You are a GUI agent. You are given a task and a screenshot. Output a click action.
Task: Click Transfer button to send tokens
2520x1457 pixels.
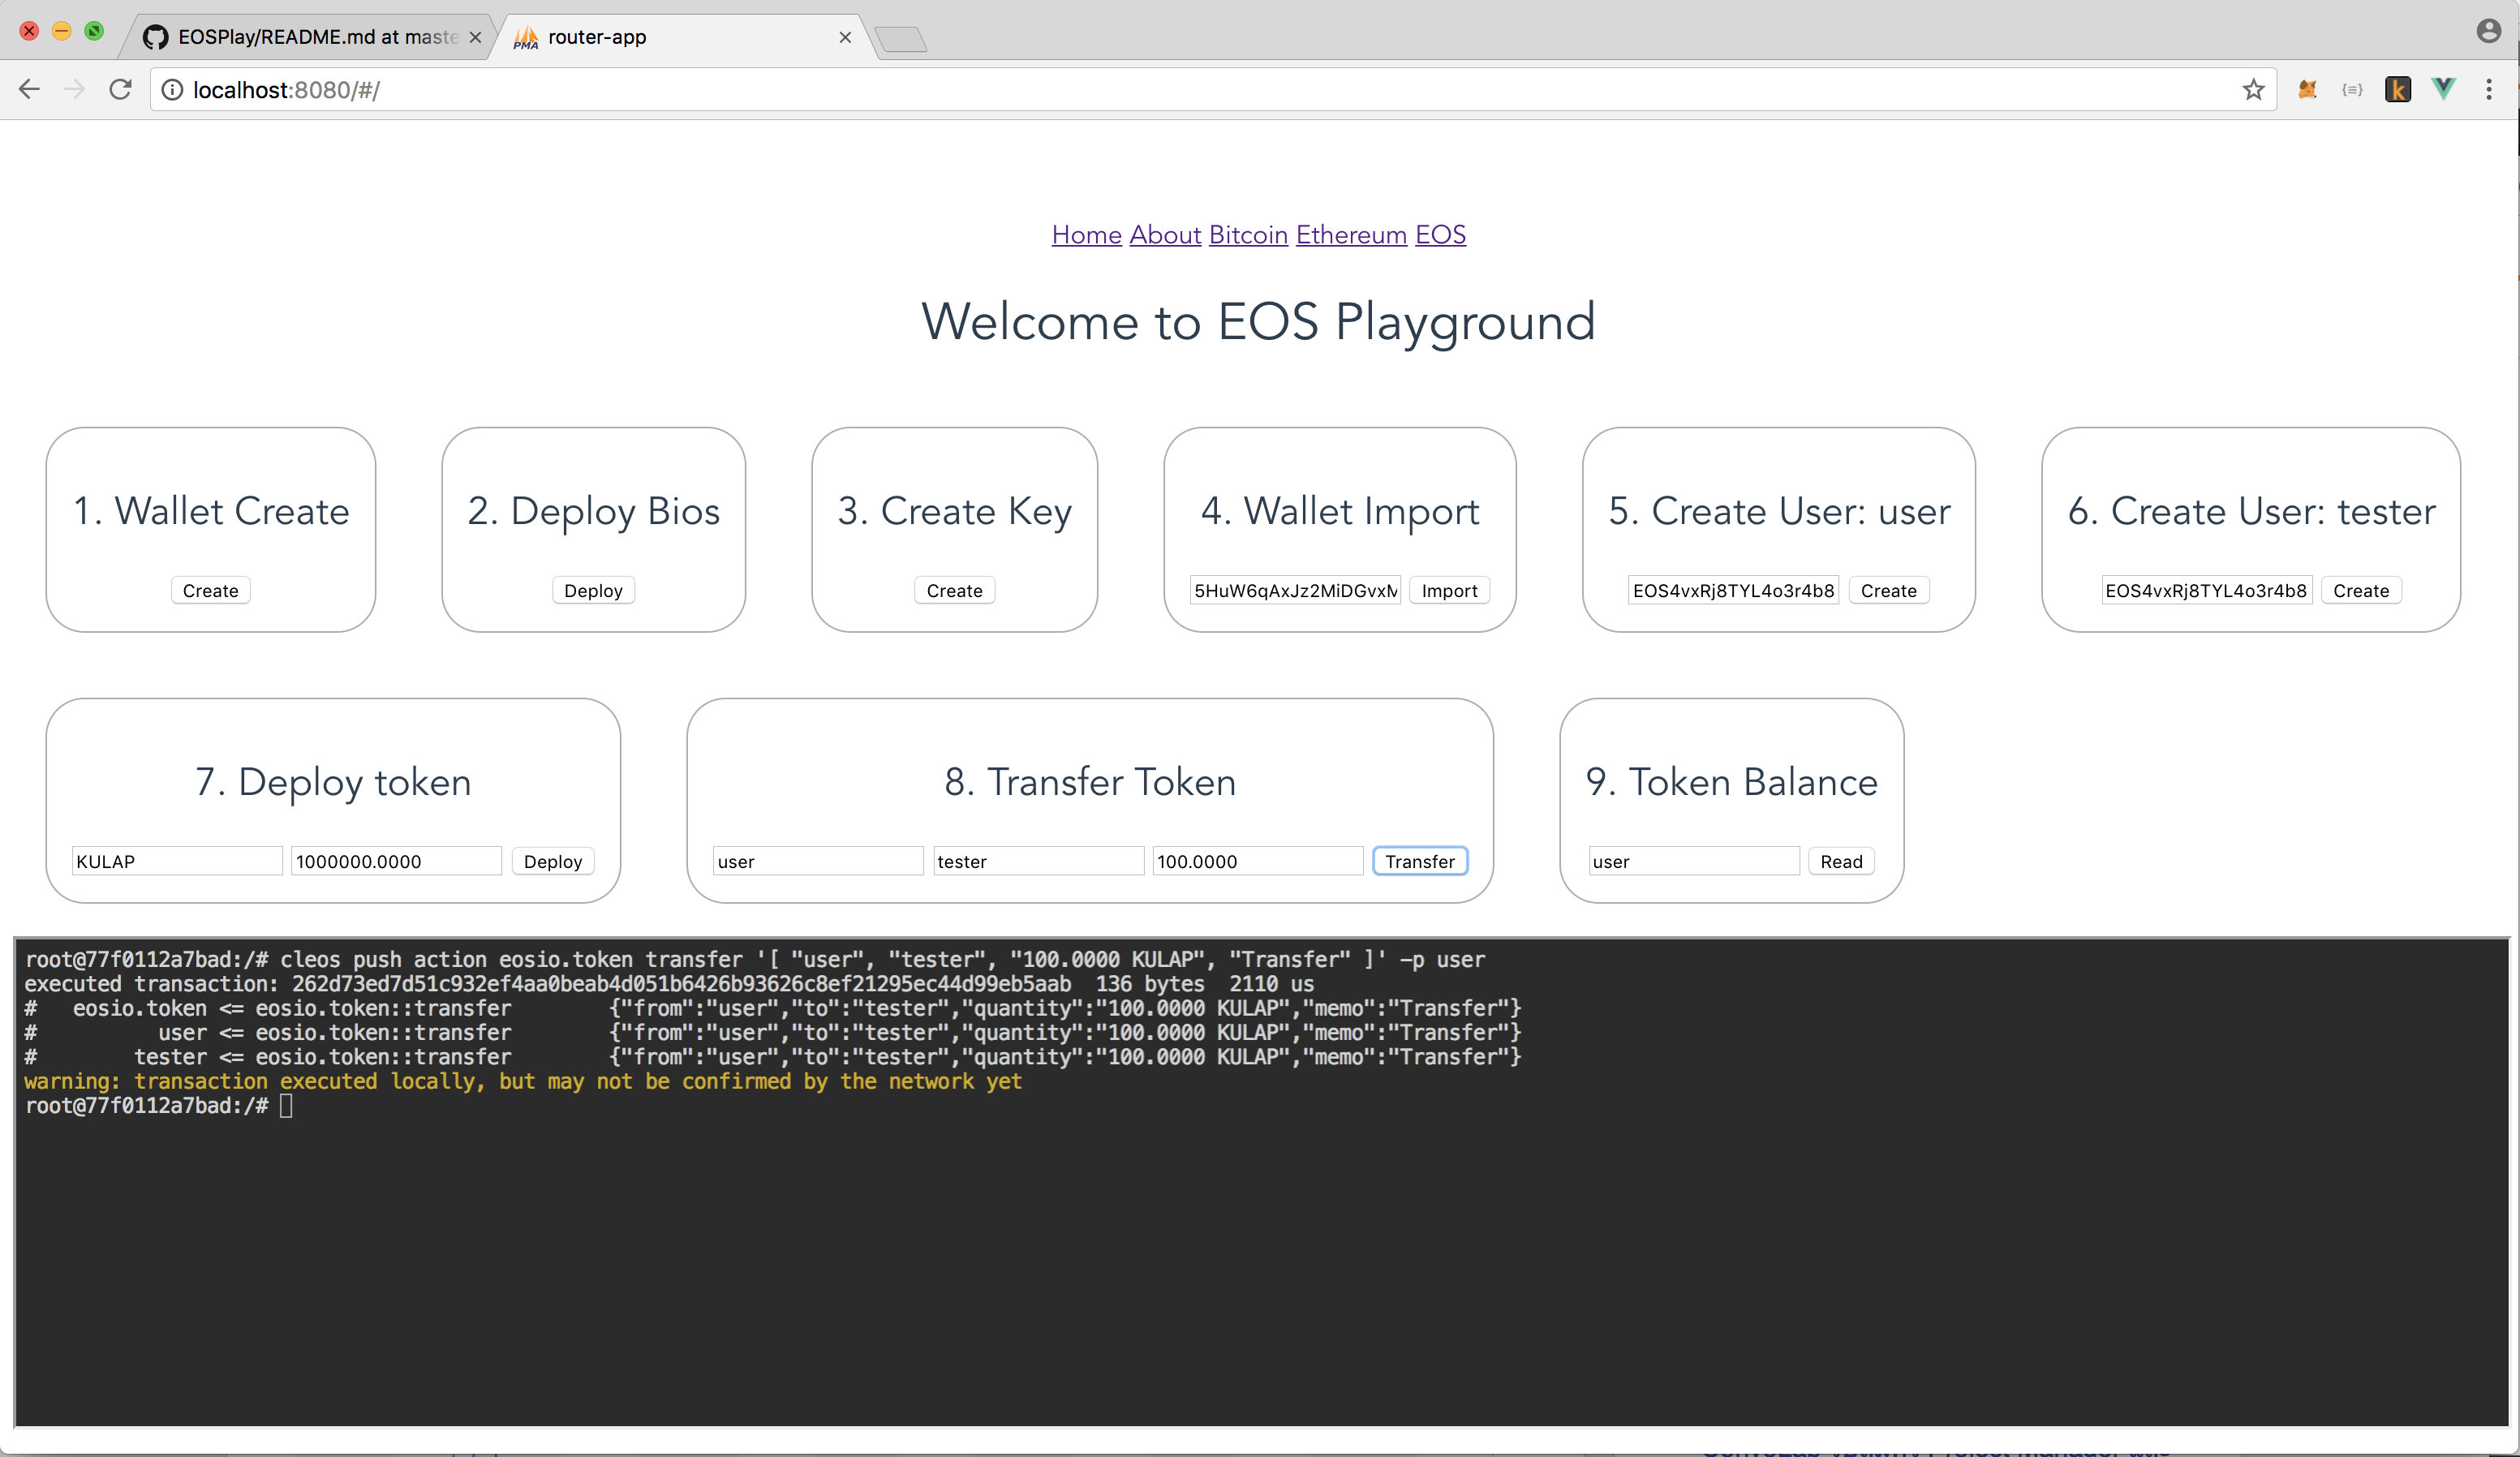(1419, 860)
